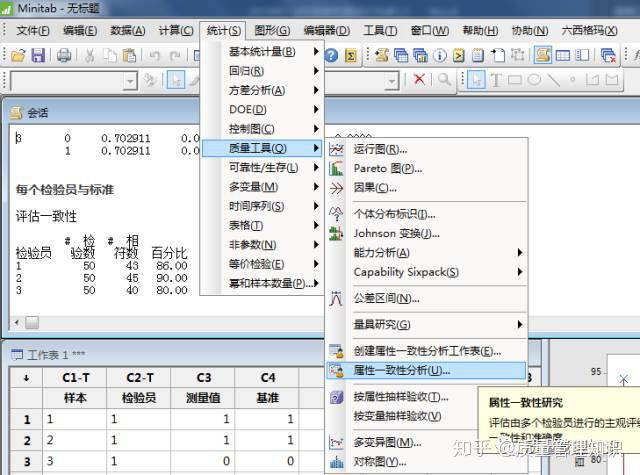Click the Cut scissors toolbar icon
640x475 pixels.
tap(89, 55)
